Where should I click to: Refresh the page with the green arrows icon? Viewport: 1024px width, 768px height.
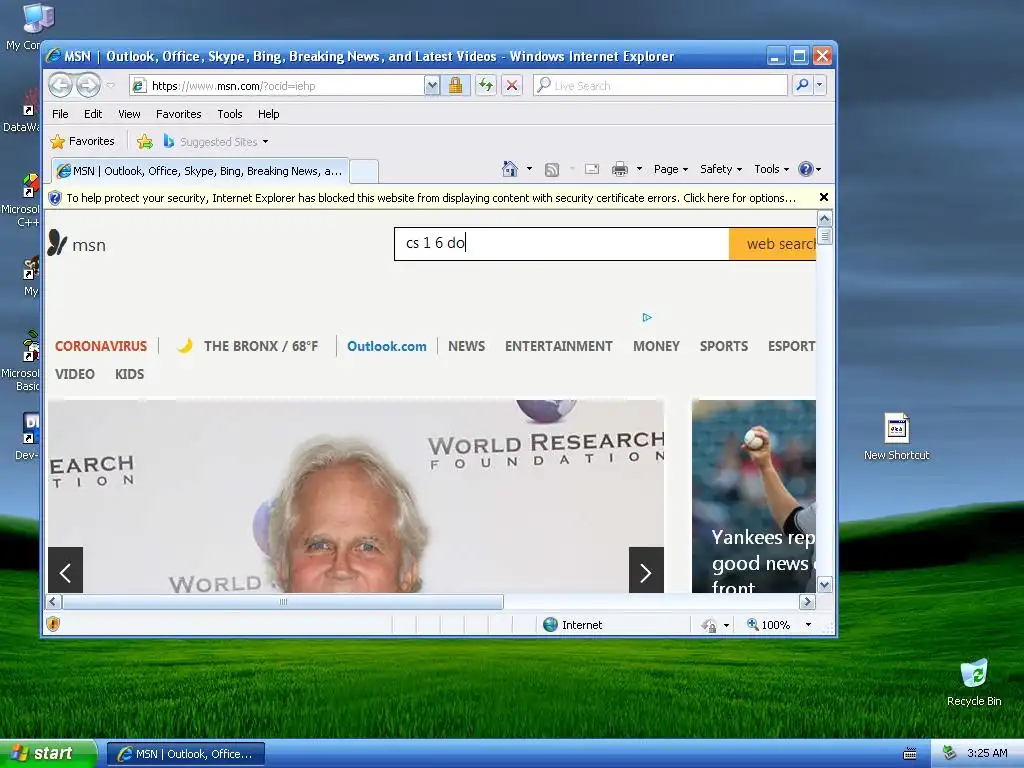(485, 86)
